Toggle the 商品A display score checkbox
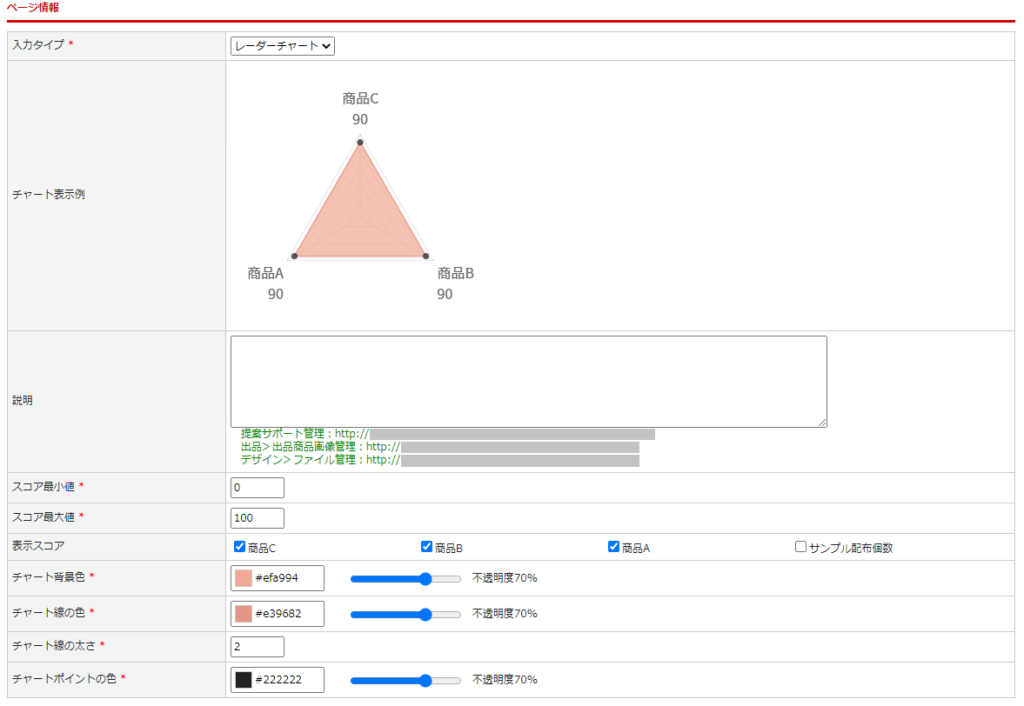Viewport: 1024px width, 706px height. pos(614,547)
